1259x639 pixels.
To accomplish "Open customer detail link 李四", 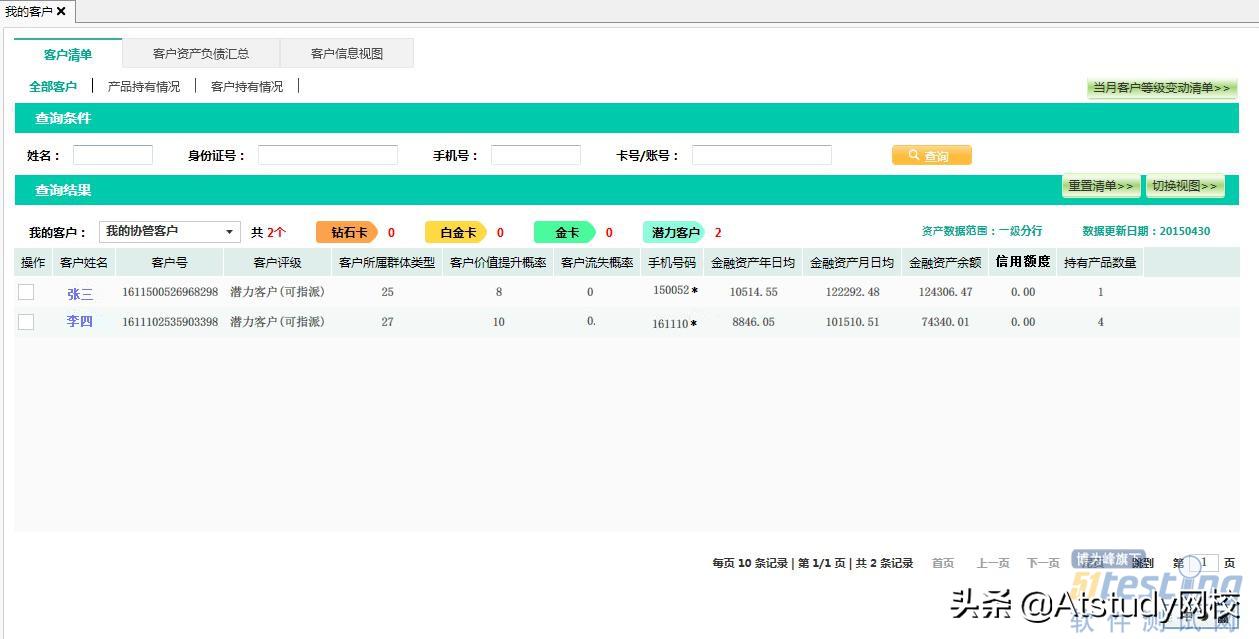I will 81,322.
